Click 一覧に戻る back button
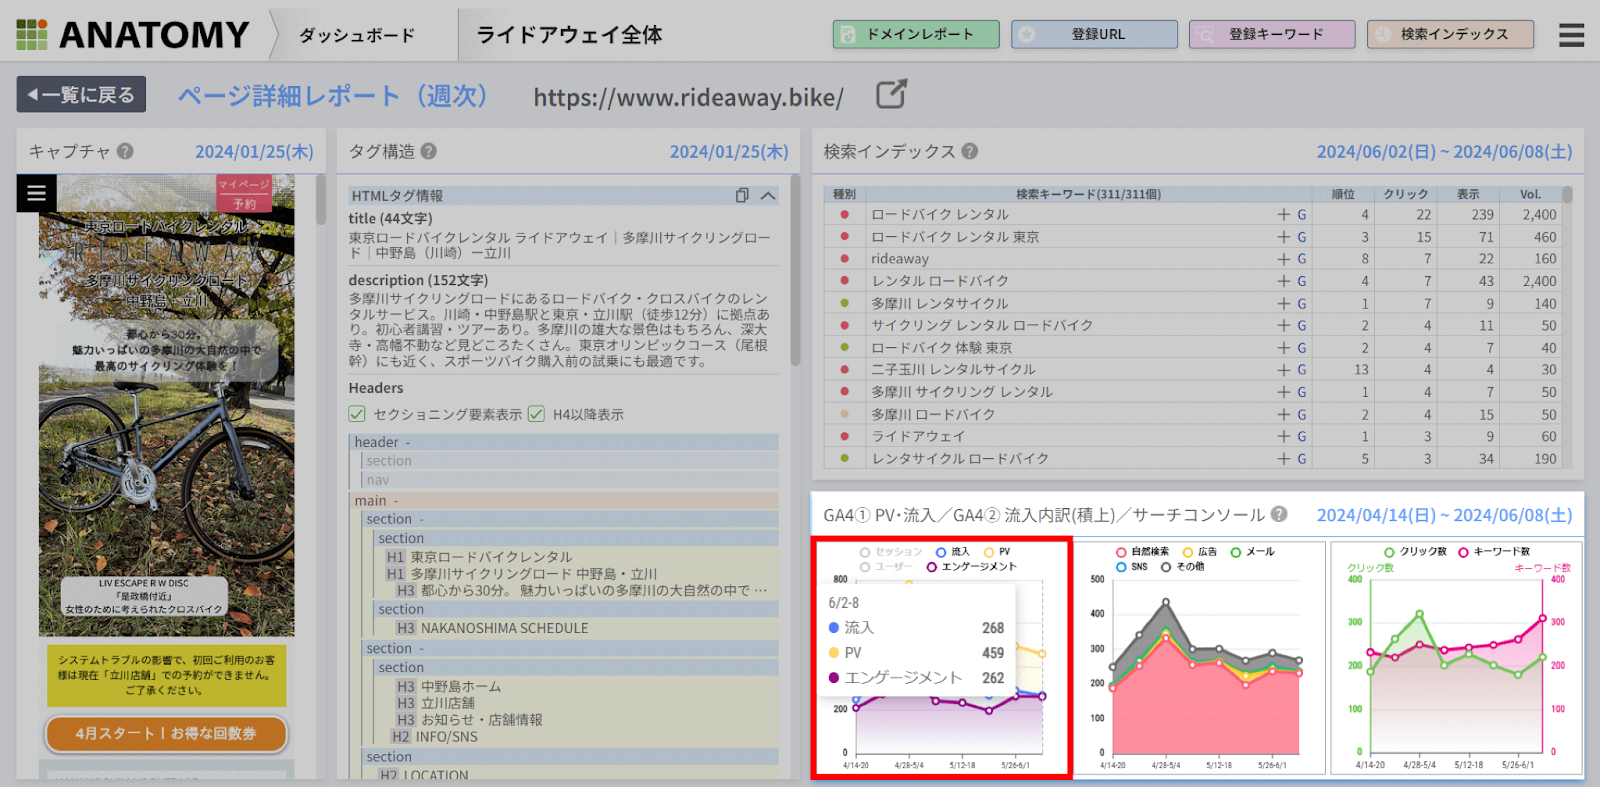The width and height of the screenshot is (1600, 787). [x=81, y=95]
